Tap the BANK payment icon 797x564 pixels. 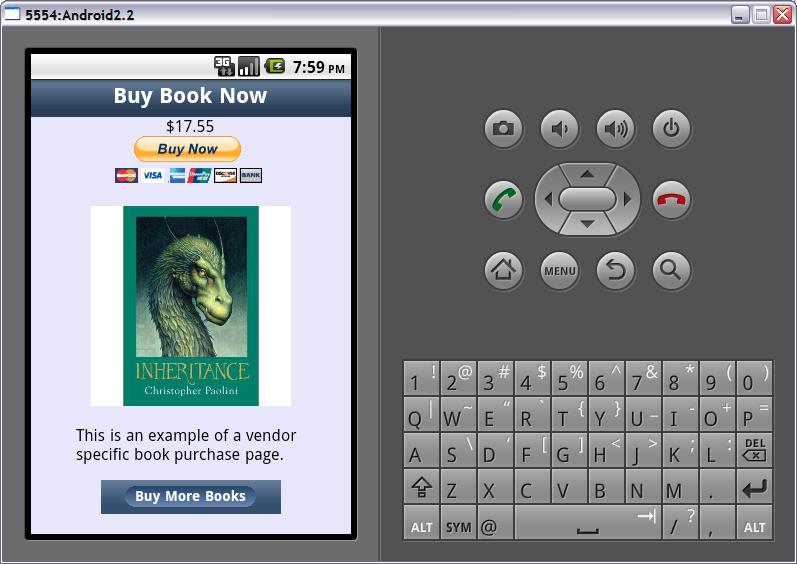pyautogui.click(x=251, y=175)
